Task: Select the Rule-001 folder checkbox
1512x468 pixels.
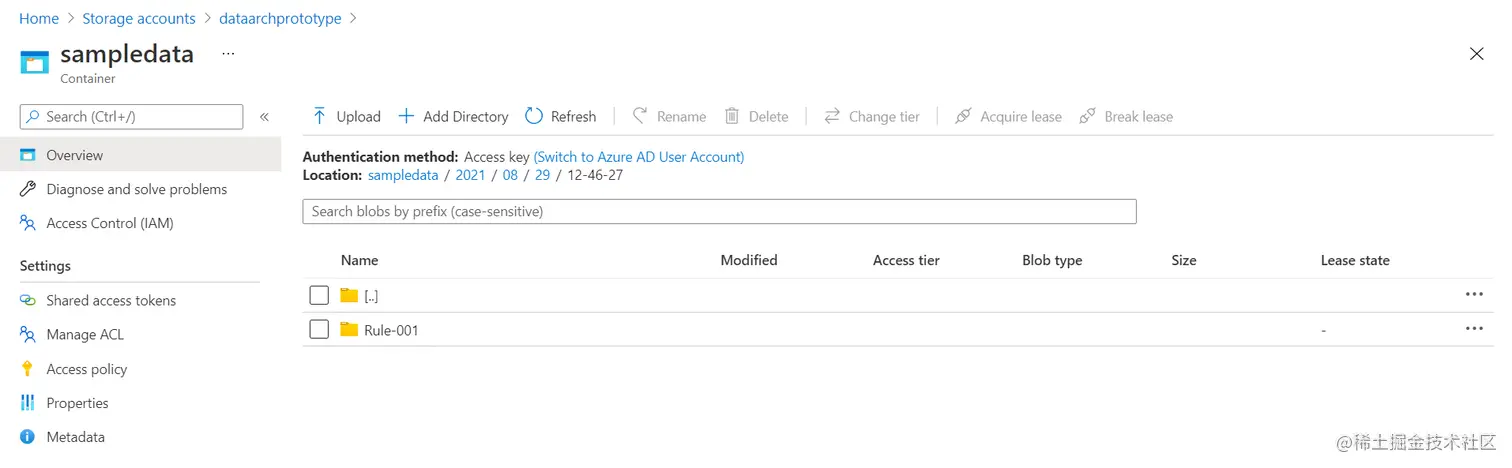Action: [x=319, y=329]
